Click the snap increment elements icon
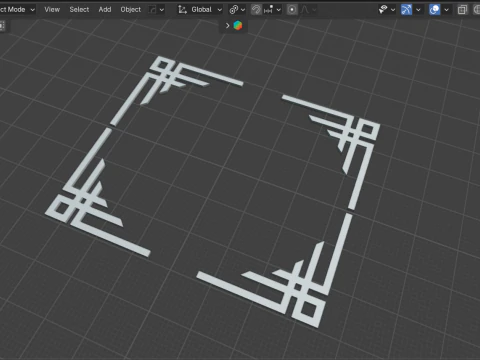The height and width of the screenshot is (360, 480). point(268,10)
